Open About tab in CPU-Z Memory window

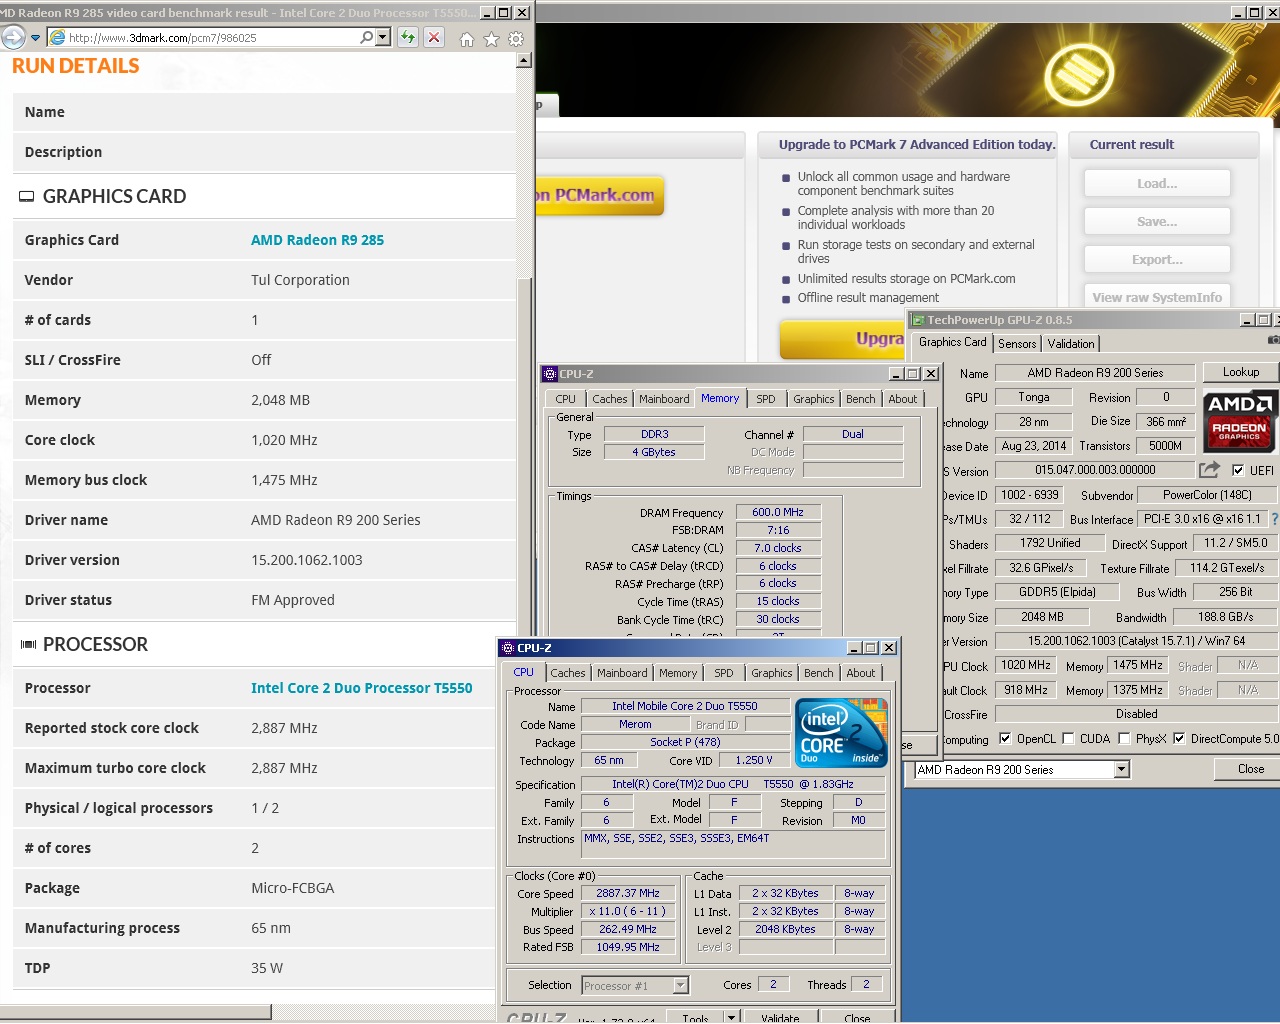(902, 399)
